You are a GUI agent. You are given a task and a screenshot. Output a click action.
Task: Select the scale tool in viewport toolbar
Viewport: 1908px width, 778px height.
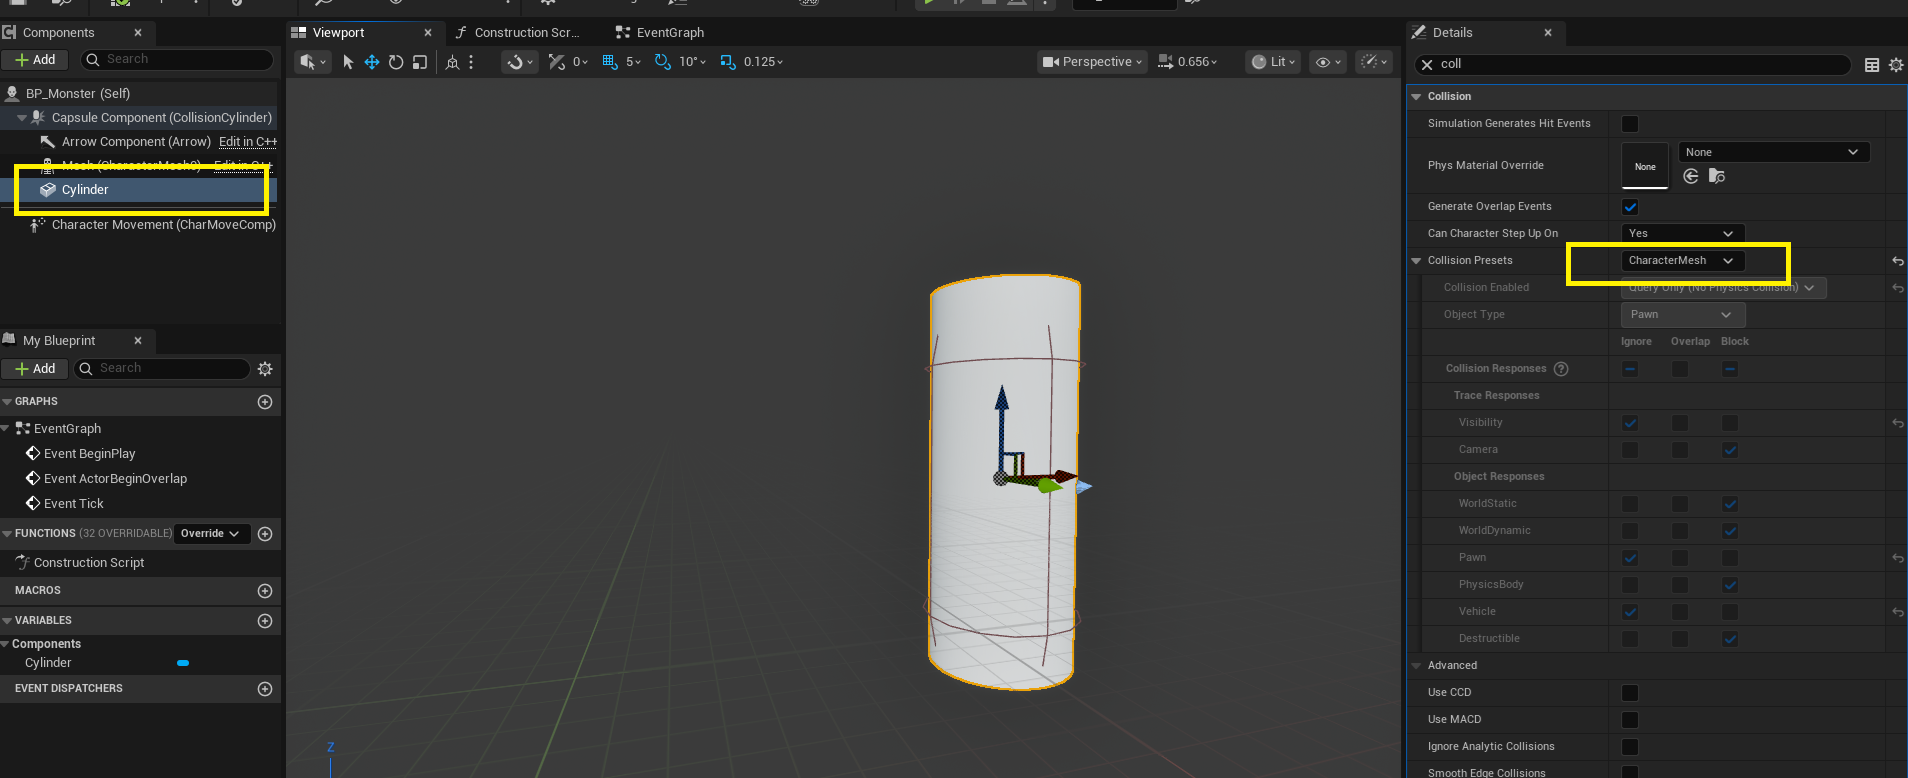[420, 62]
